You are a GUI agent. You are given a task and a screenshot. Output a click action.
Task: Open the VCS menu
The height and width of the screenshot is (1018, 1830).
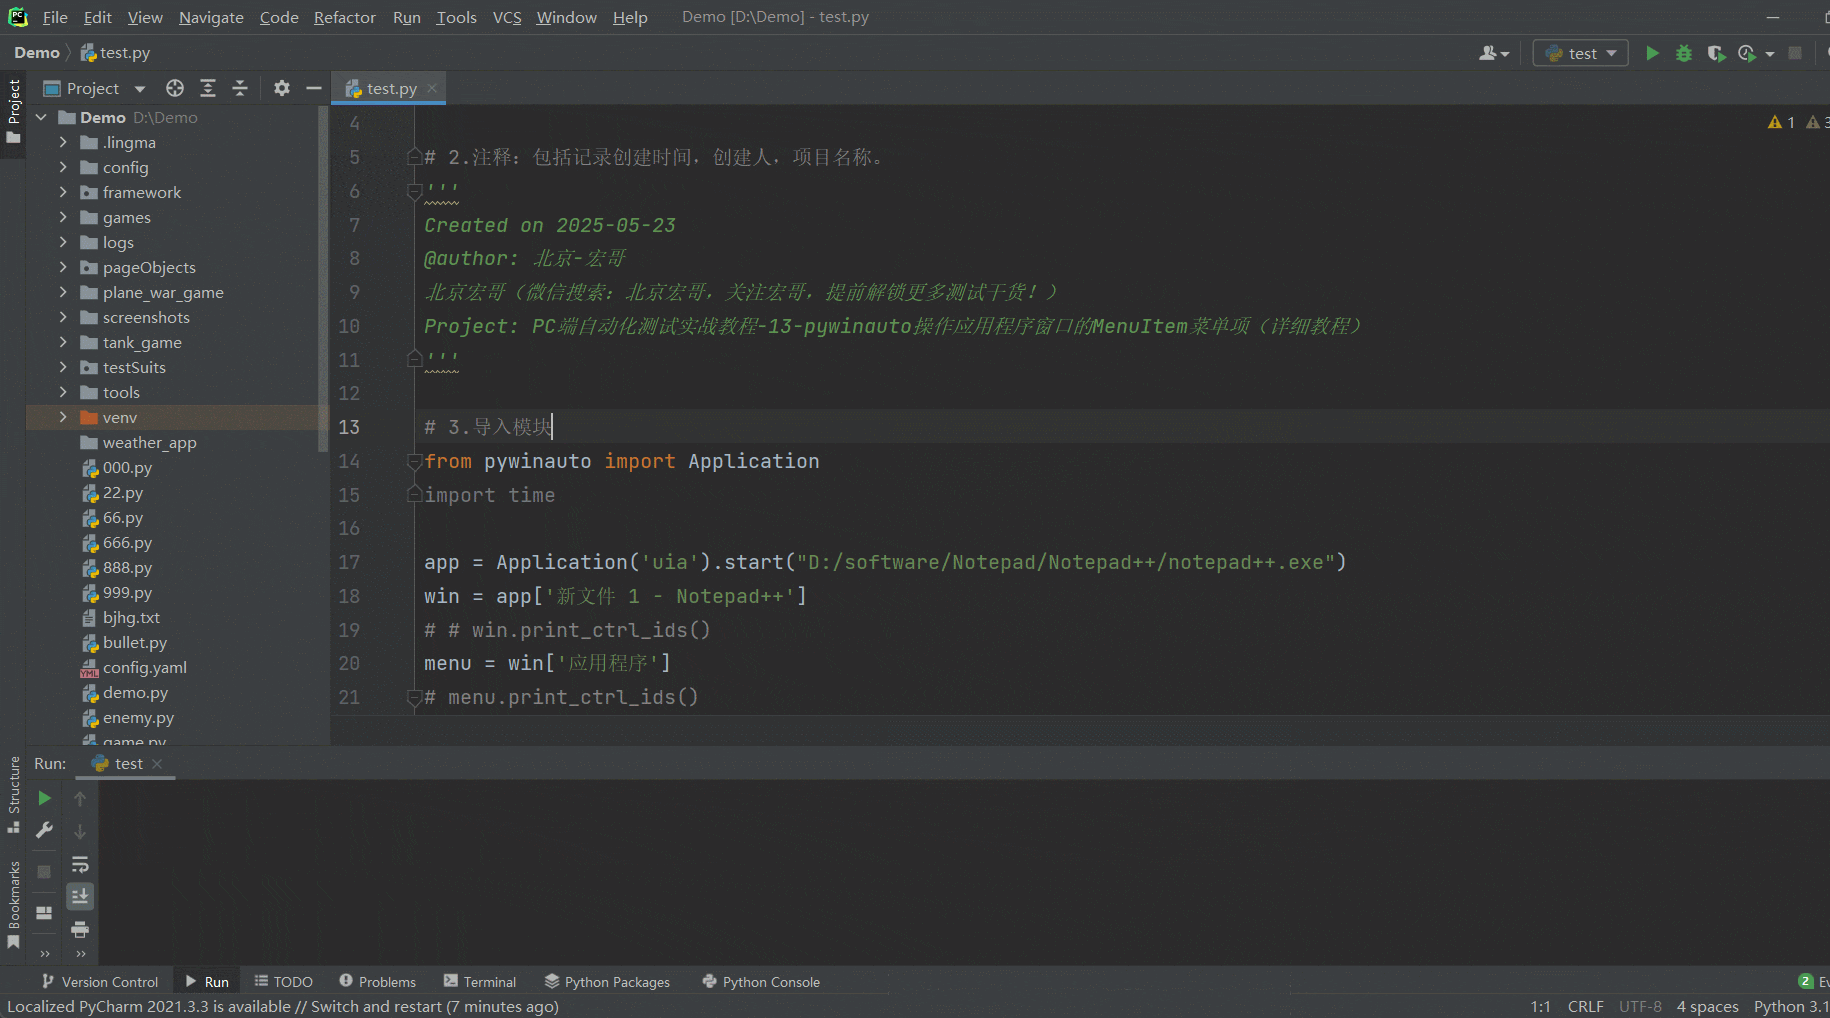(x=507, y=17)
